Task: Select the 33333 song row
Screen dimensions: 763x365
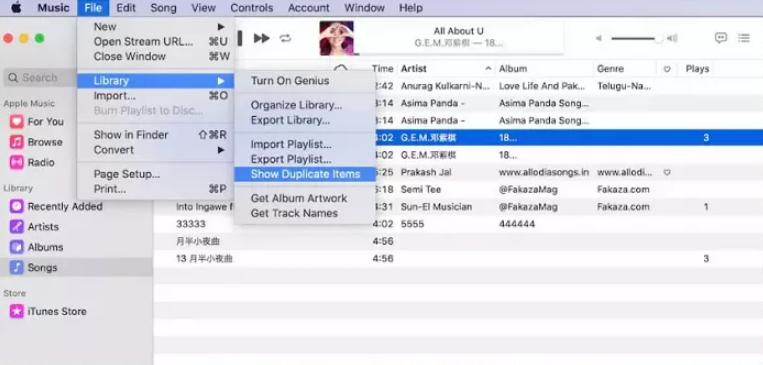Action: (458, 224)
